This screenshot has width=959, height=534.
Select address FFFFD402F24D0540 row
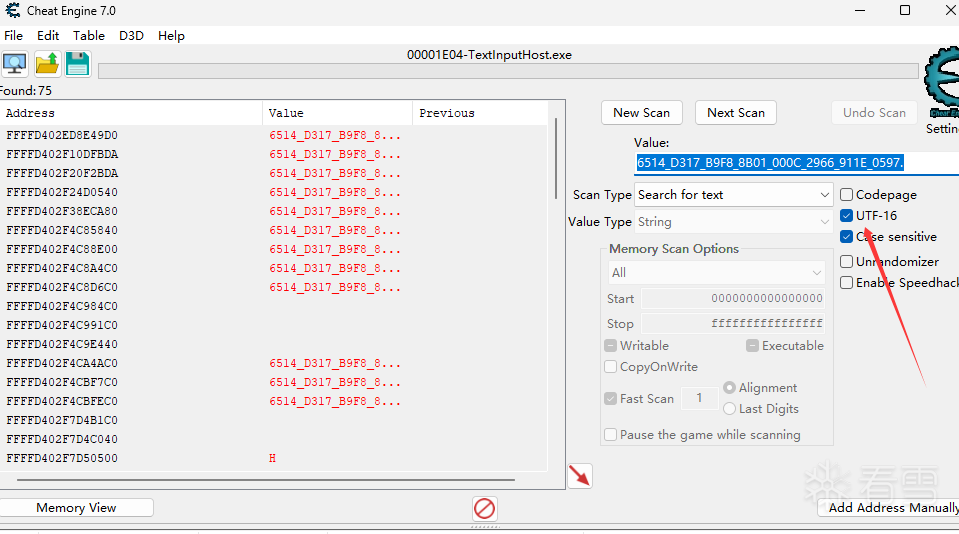(x=273, y=192)
